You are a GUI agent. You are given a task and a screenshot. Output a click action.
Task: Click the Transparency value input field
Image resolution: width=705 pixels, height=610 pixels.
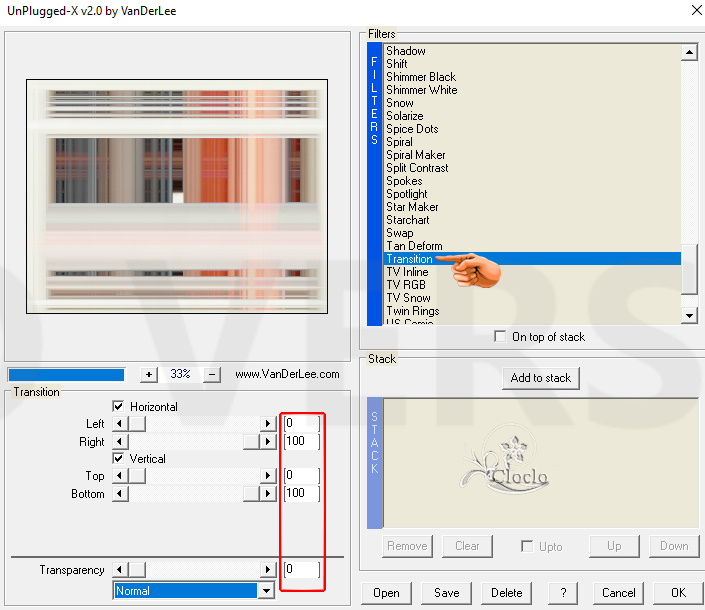point(301,570)
